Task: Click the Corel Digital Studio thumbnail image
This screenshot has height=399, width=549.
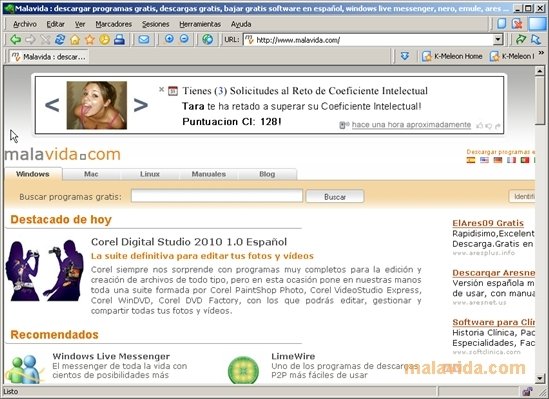Action: click(44, 270)
